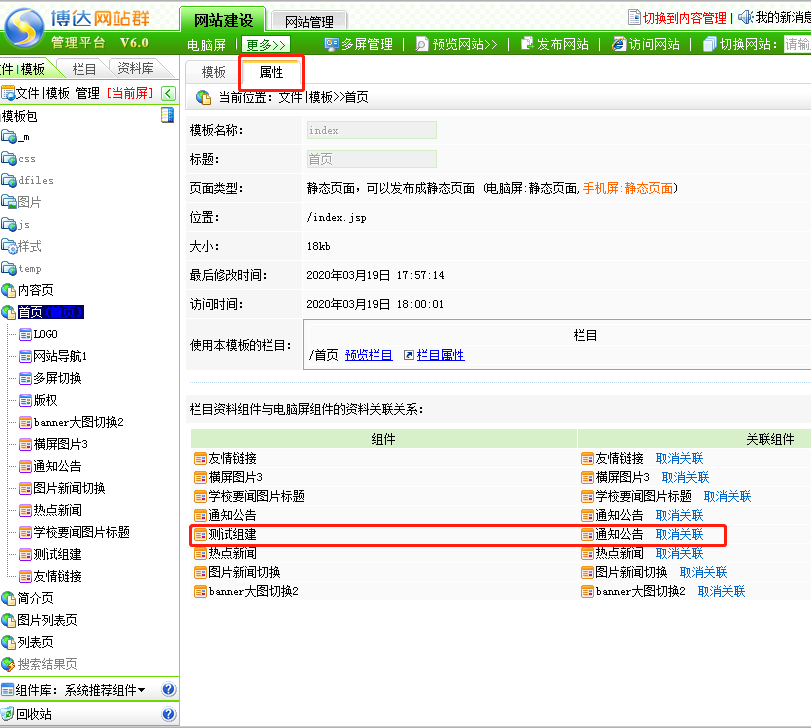Click 取消关联 for 测试组建 row
This screenshot has height=728, width=811.
[x=679, y=534]
